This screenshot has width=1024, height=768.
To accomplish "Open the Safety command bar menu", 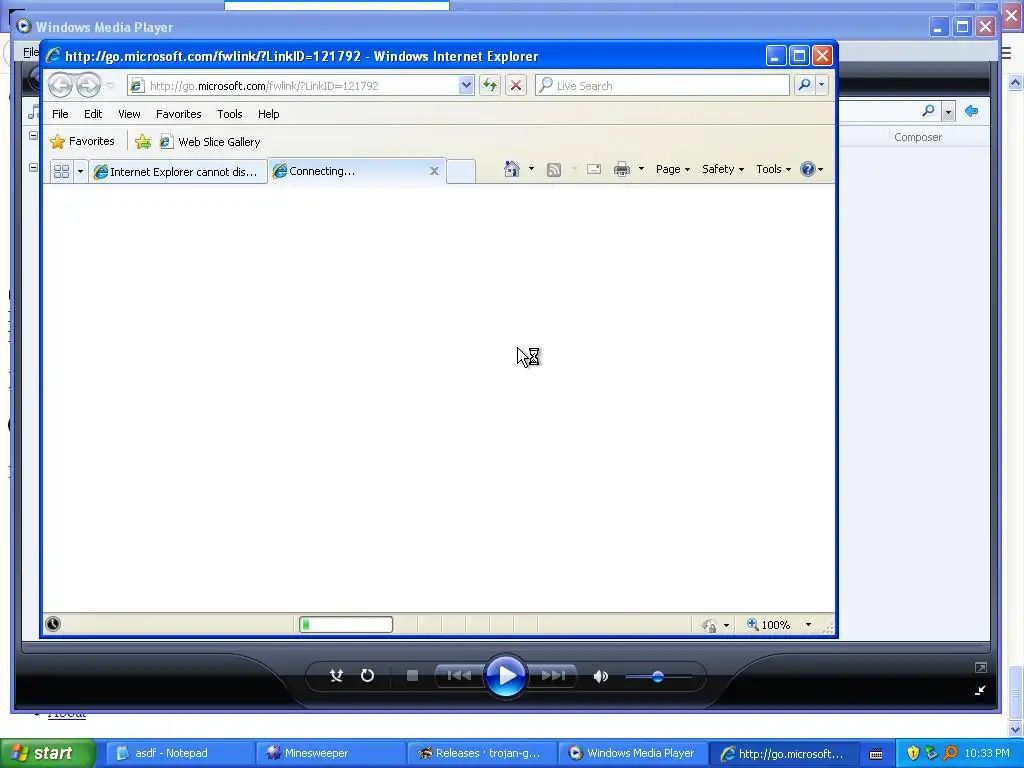I will [723, 169].
